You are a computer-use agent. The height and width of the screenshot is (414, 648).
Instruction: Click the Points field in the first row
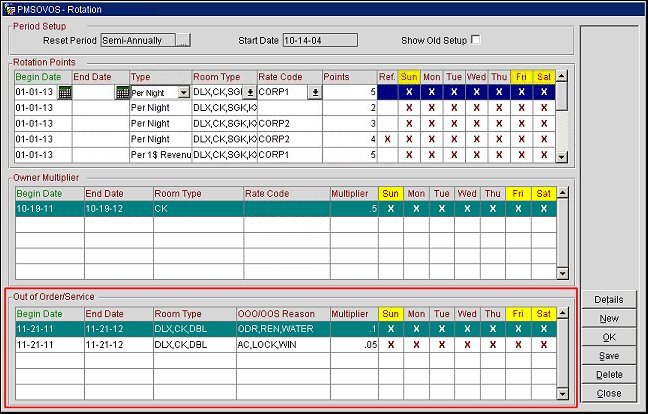click(350, 92)
